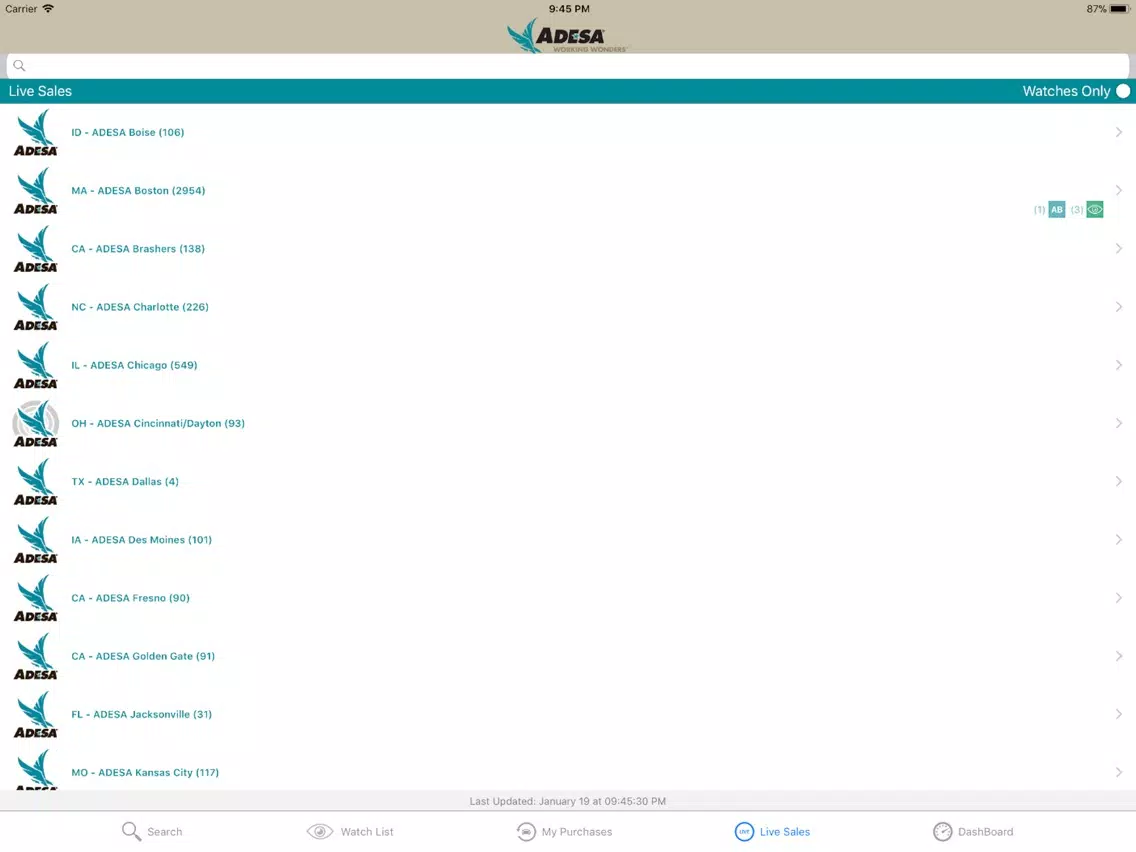Open the ADESA Charlotte chevron
This screenshot has width=1136, height=852.
click(1119, 307)
